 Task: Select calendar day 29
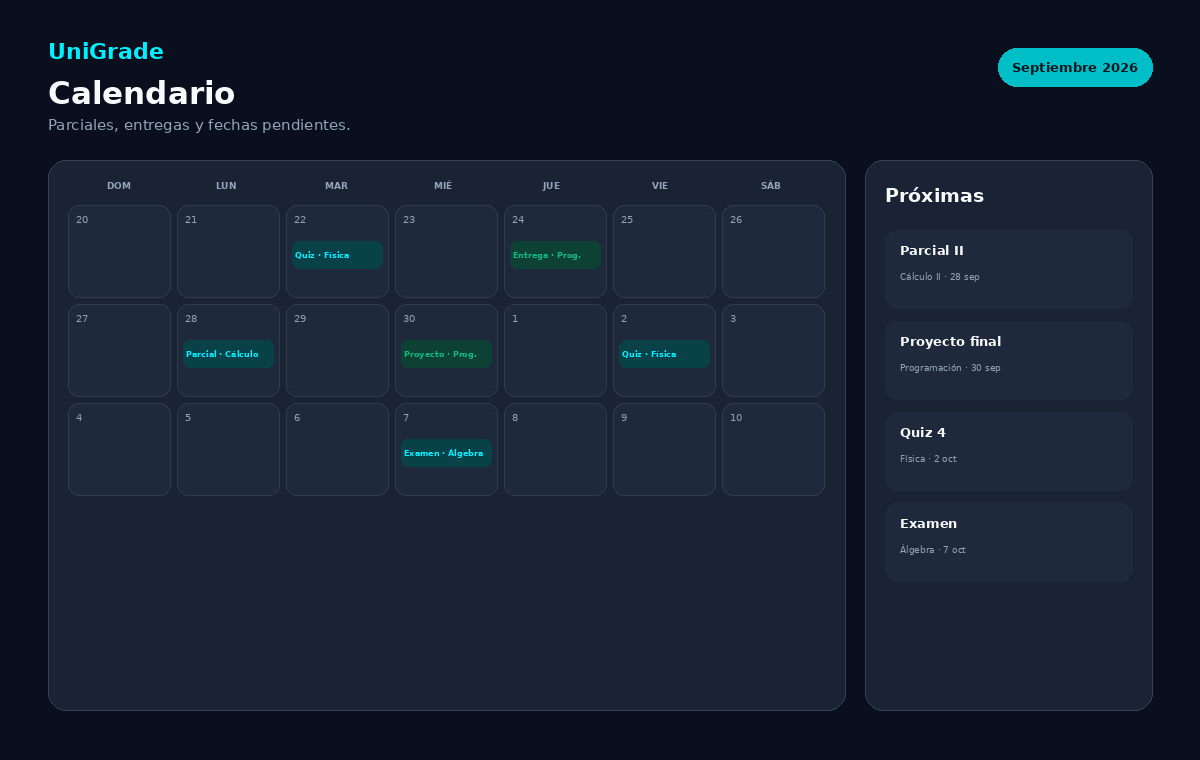coord(337,350)
